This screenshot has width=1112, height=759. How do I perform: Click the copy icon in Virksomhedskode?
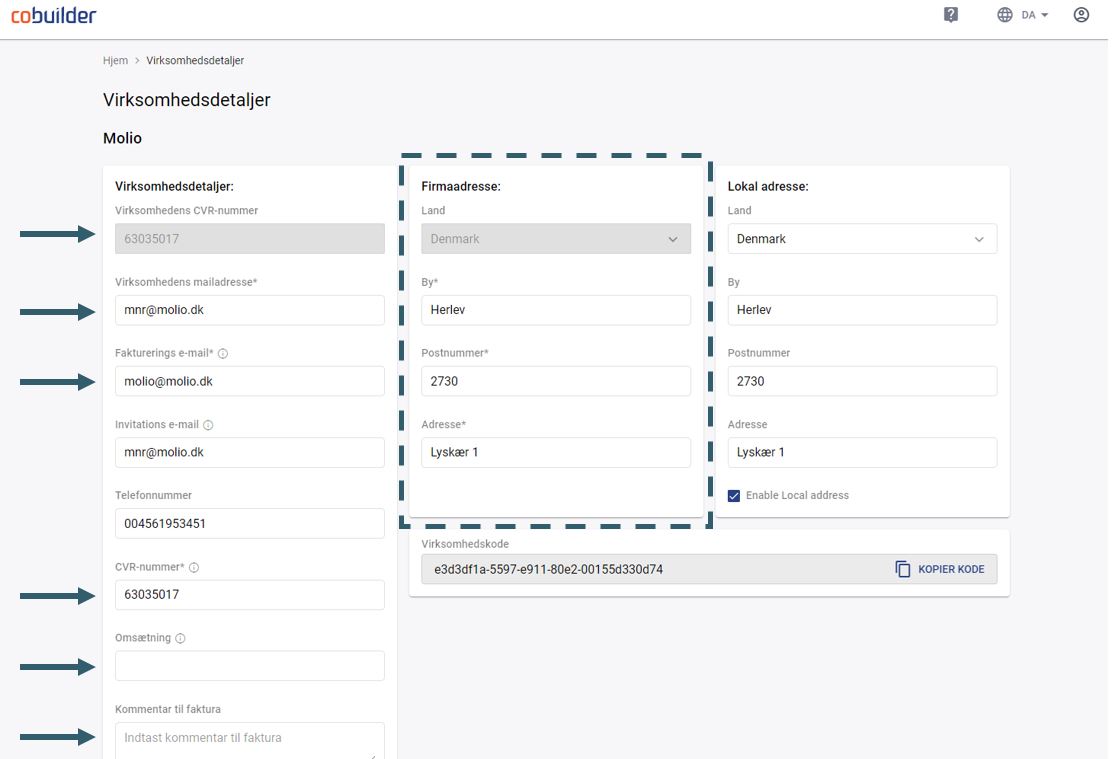(x=902, y=569)
